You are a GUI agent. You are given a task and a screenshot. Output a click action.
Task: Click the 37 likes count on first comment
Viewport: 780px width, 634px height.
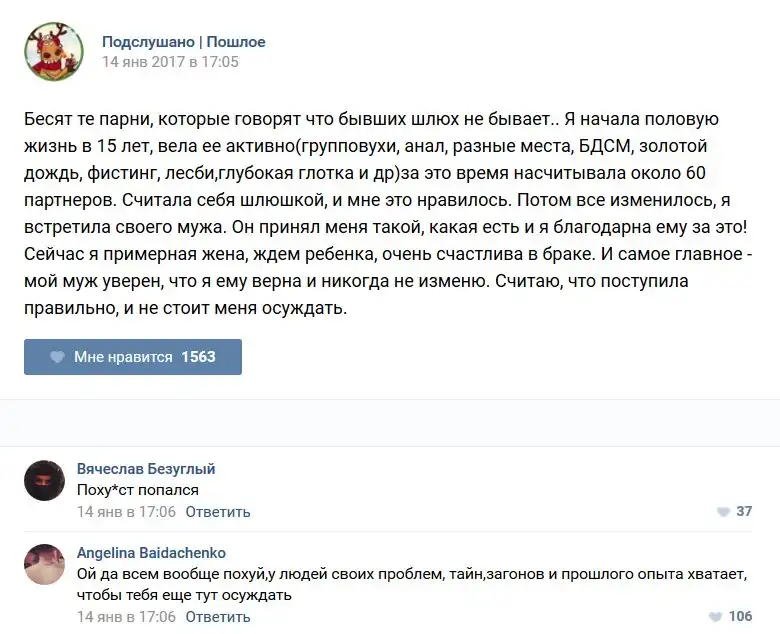[x=744, y=512]
